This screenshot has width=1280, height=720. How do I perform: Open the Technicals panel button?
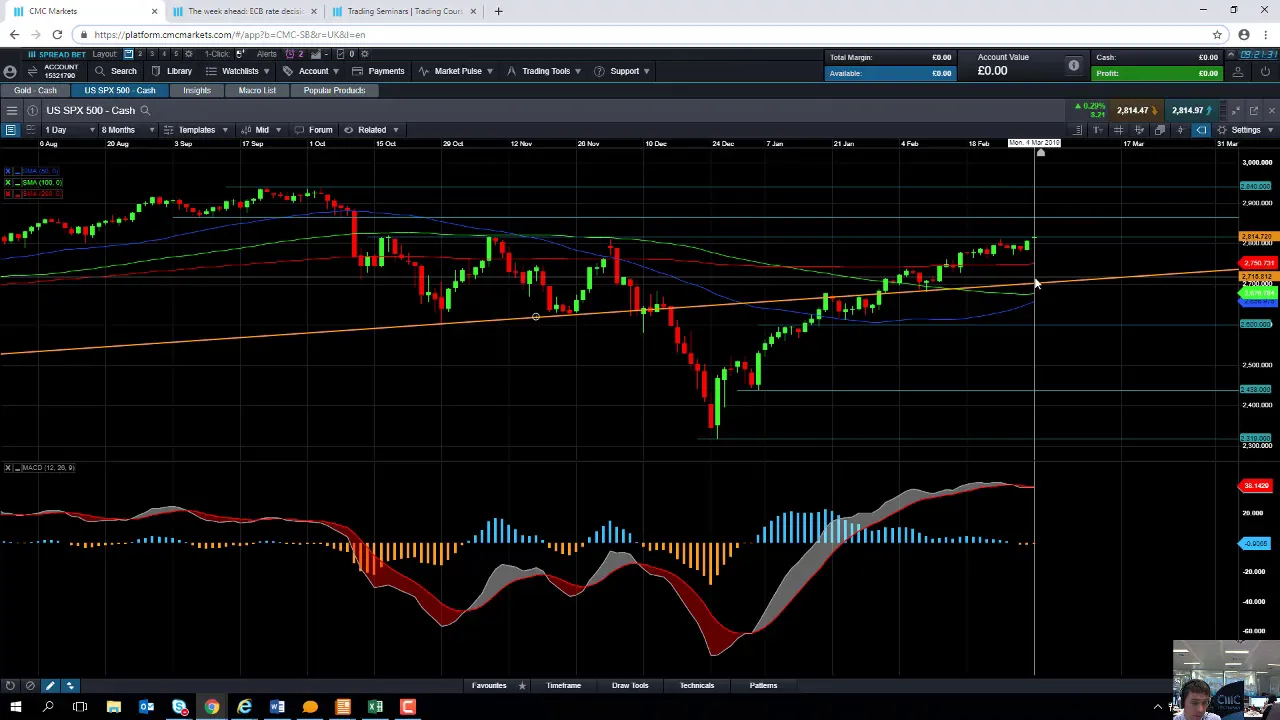tap(697, 686)
